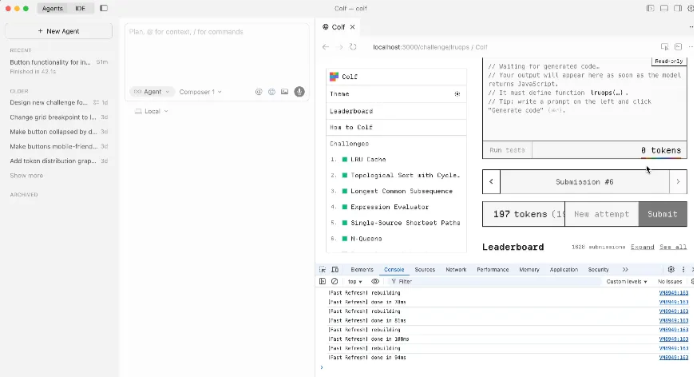Go to previous submission arrow

[x=491, y=181]
